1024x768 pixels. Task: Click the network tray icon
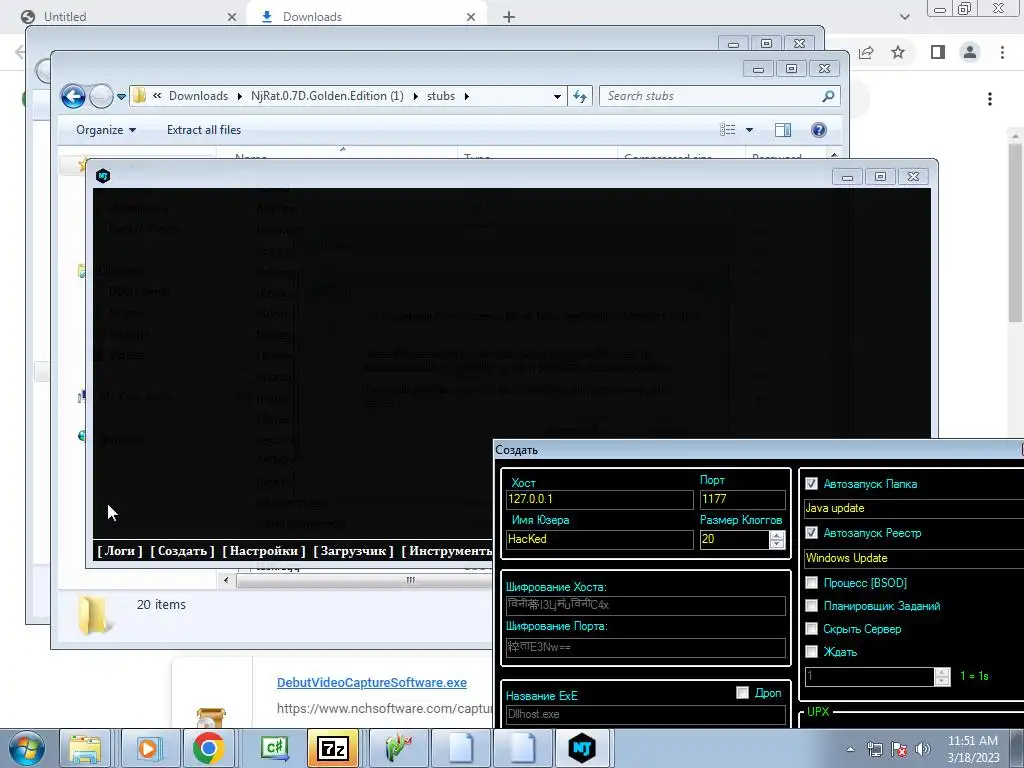click(x=874, y=749)
